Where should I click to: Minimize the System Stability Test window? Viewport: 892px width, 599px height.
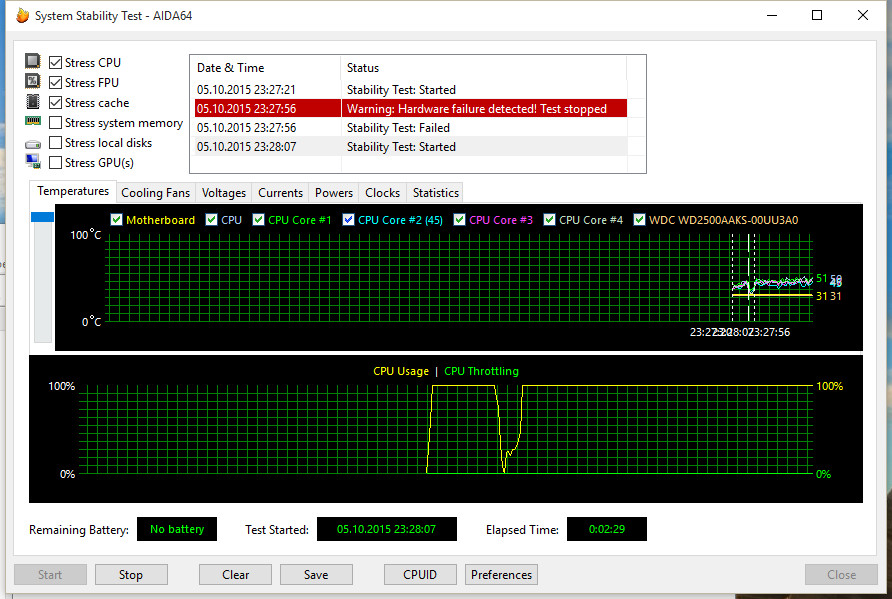pyautogui.click(x=772, y=15)
